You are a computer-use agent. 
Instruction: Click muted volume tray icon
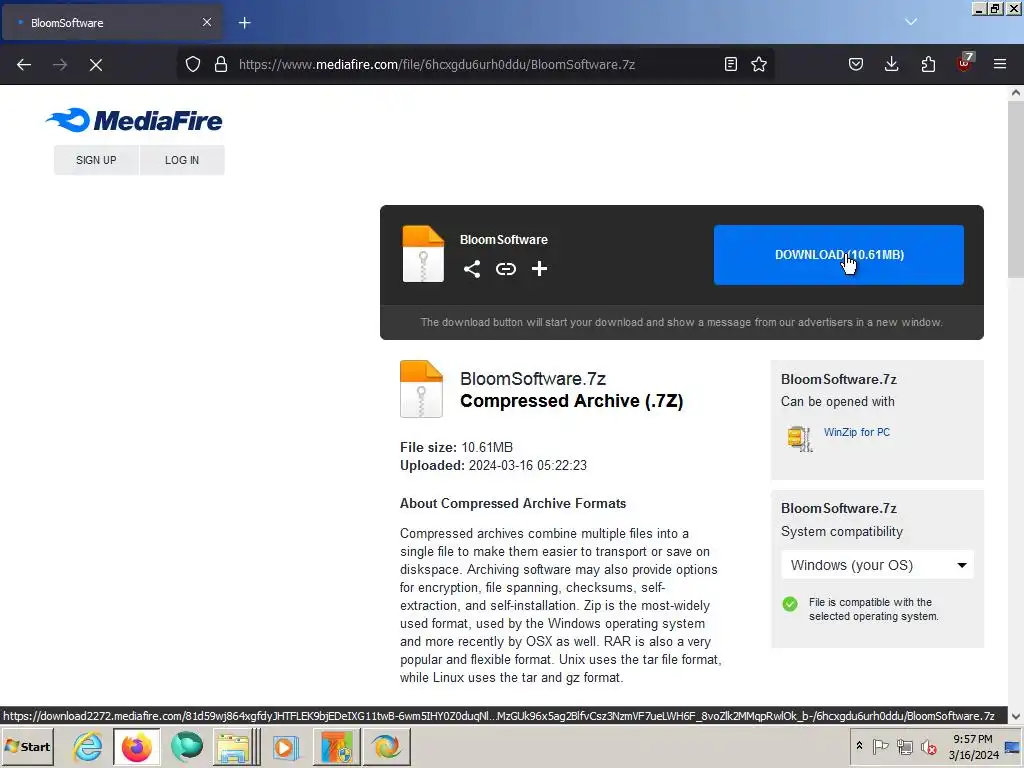(x=928, y=746)
